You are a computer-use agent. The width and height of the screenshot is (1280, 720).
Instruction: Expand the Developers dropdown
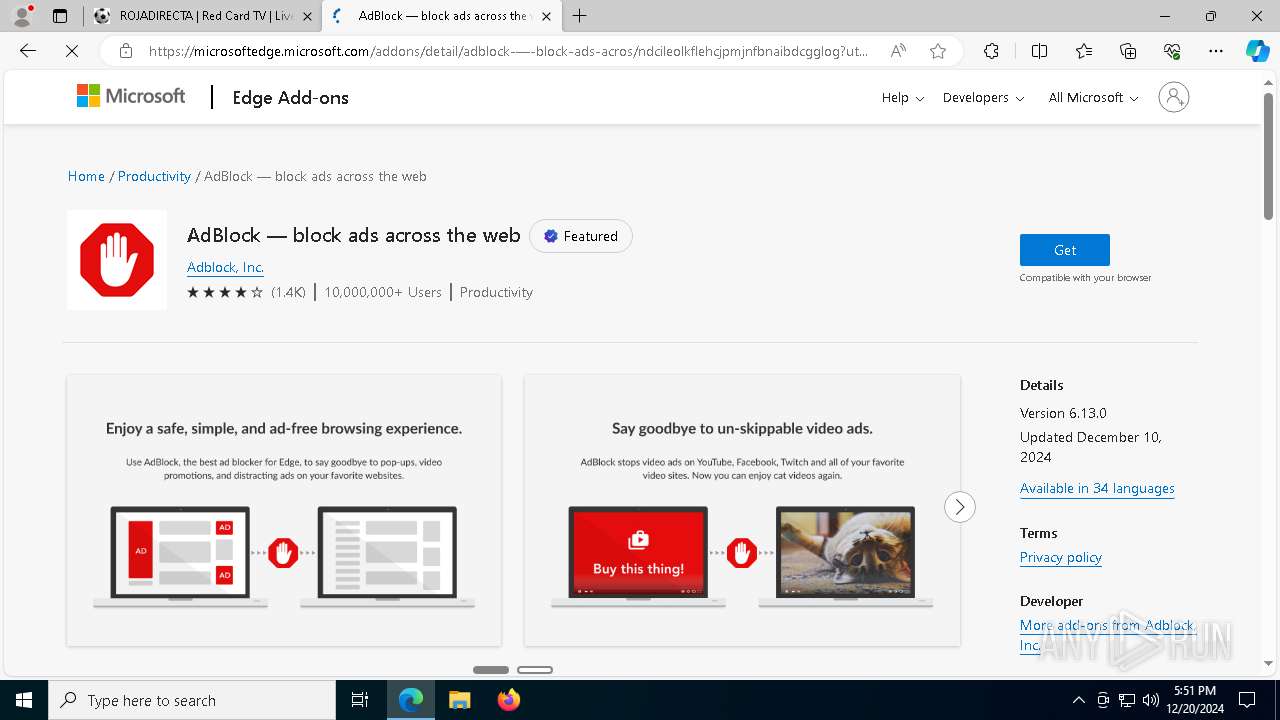point(983,97)
